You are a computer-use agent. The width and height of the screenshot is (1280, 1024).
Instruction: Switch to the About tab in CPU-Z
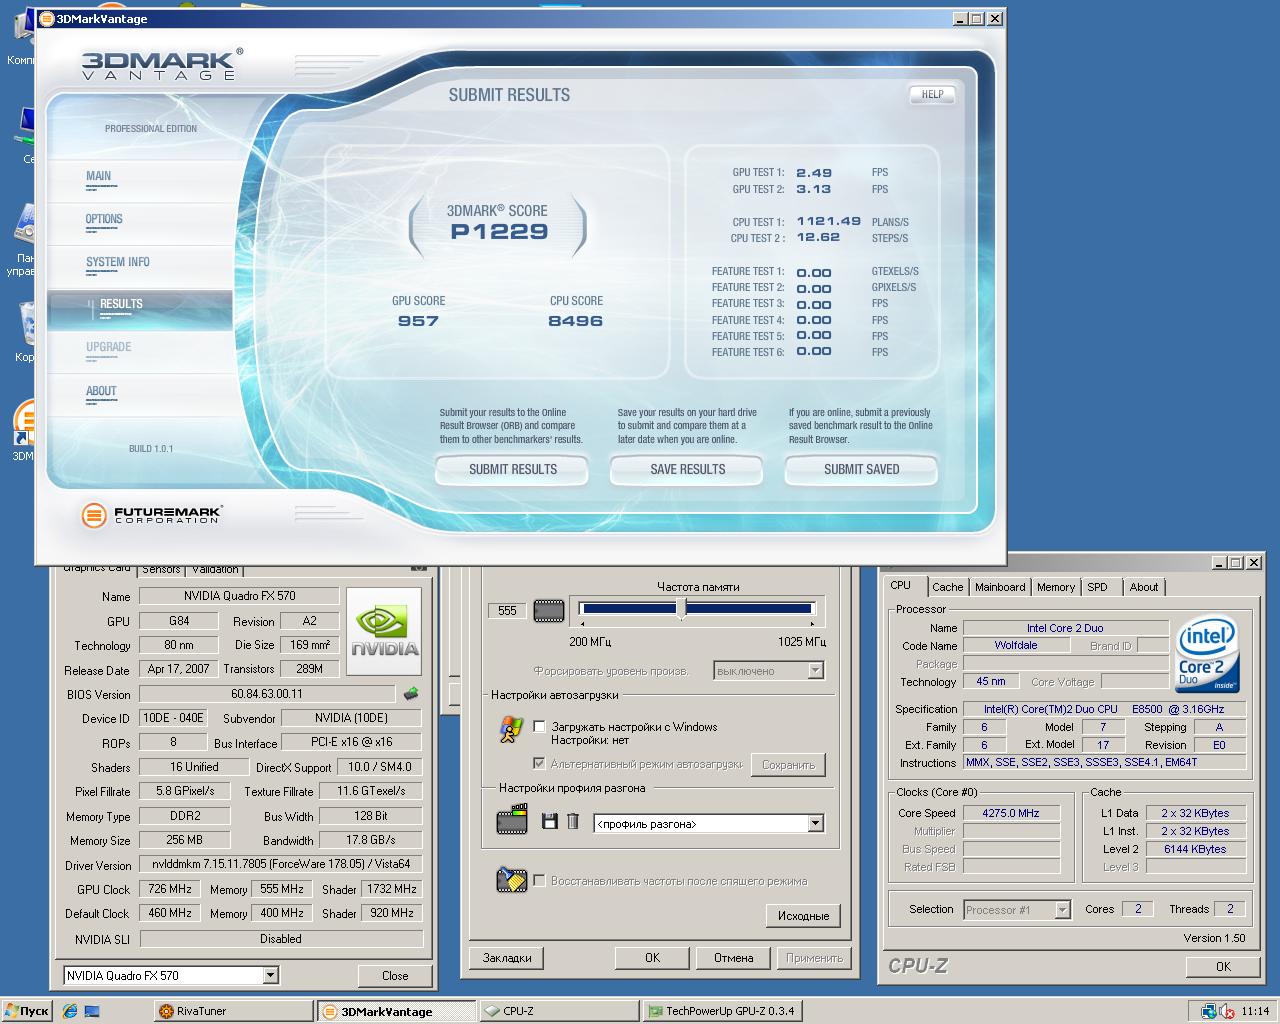[1144, 587]
